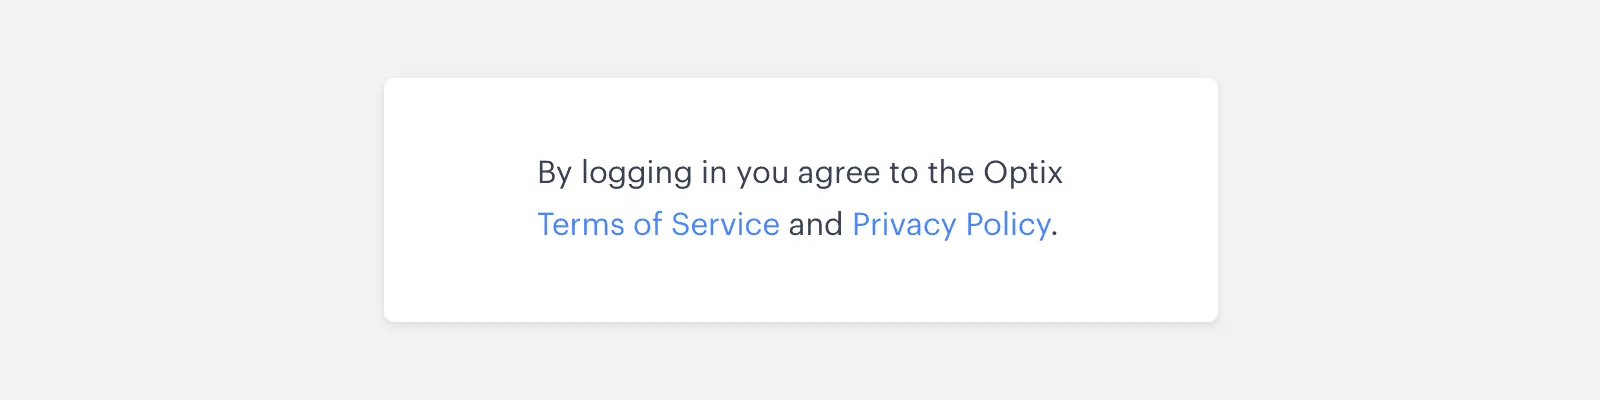Viewport: 1600px width, 400px height.
Task: Click the word "the" before Optix
Action: [951, 173]
